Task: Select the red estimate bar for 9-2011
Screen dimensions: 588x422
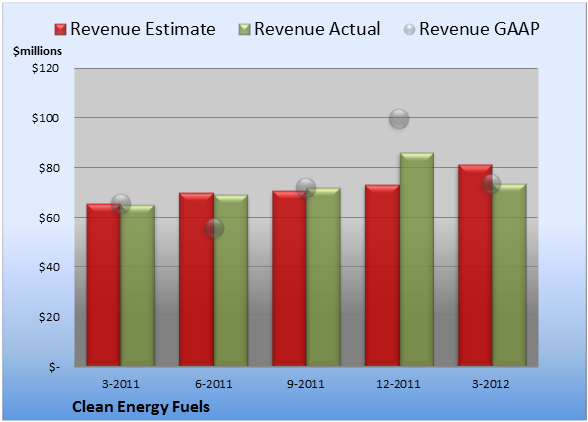Action: click(x=289, y=278)
